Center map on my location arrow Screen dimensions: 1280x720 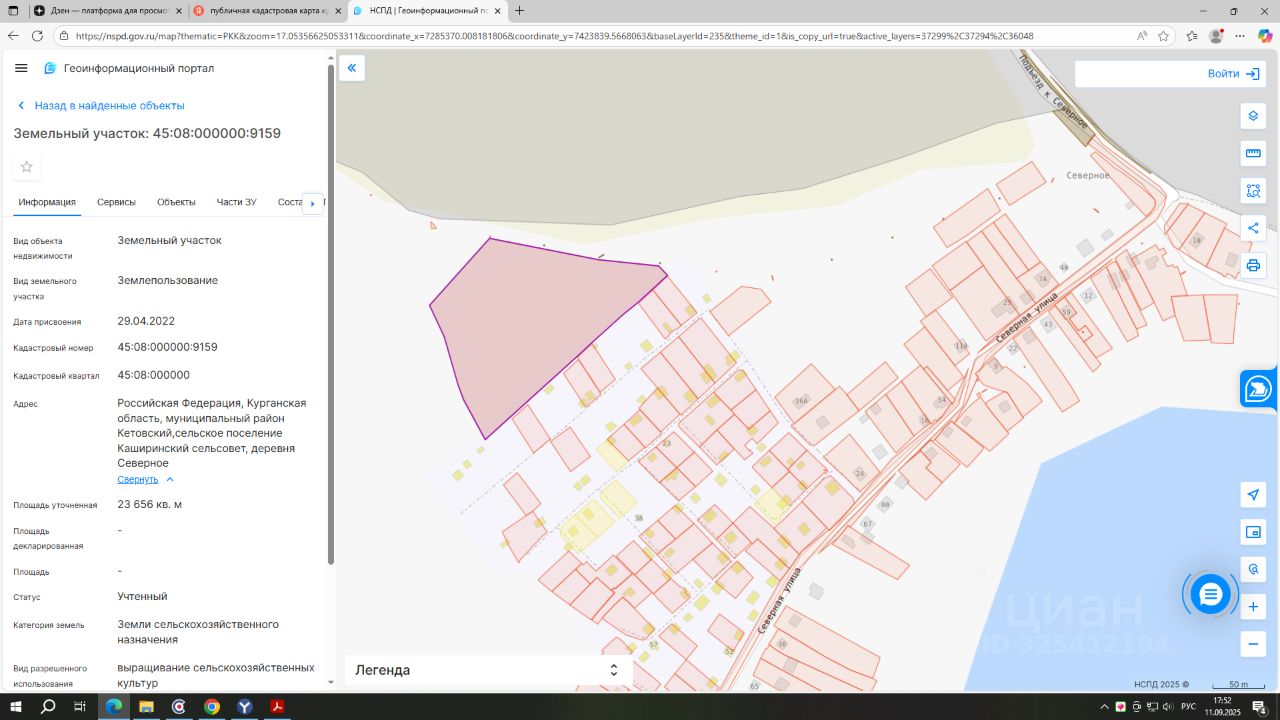point(1253,495)
